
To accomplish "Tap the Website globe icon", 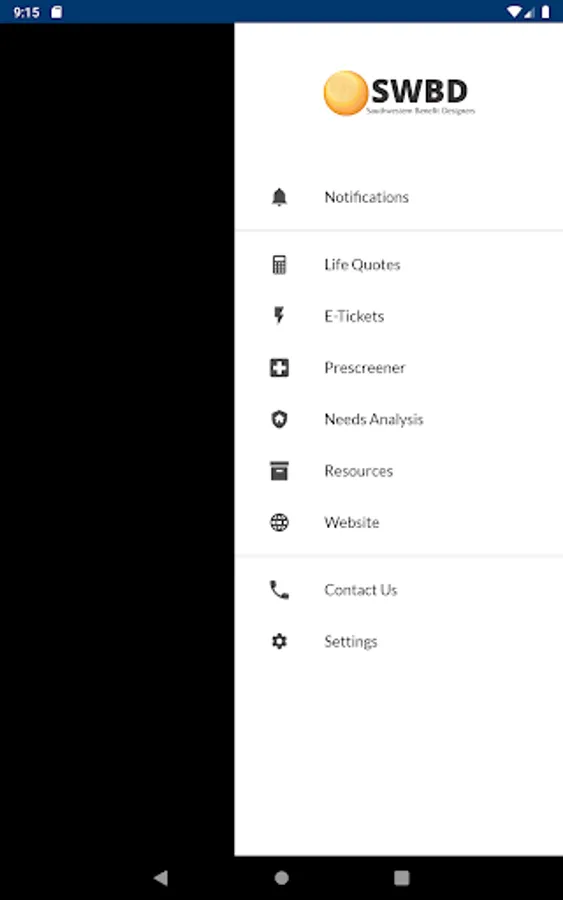I will (279, 522).
